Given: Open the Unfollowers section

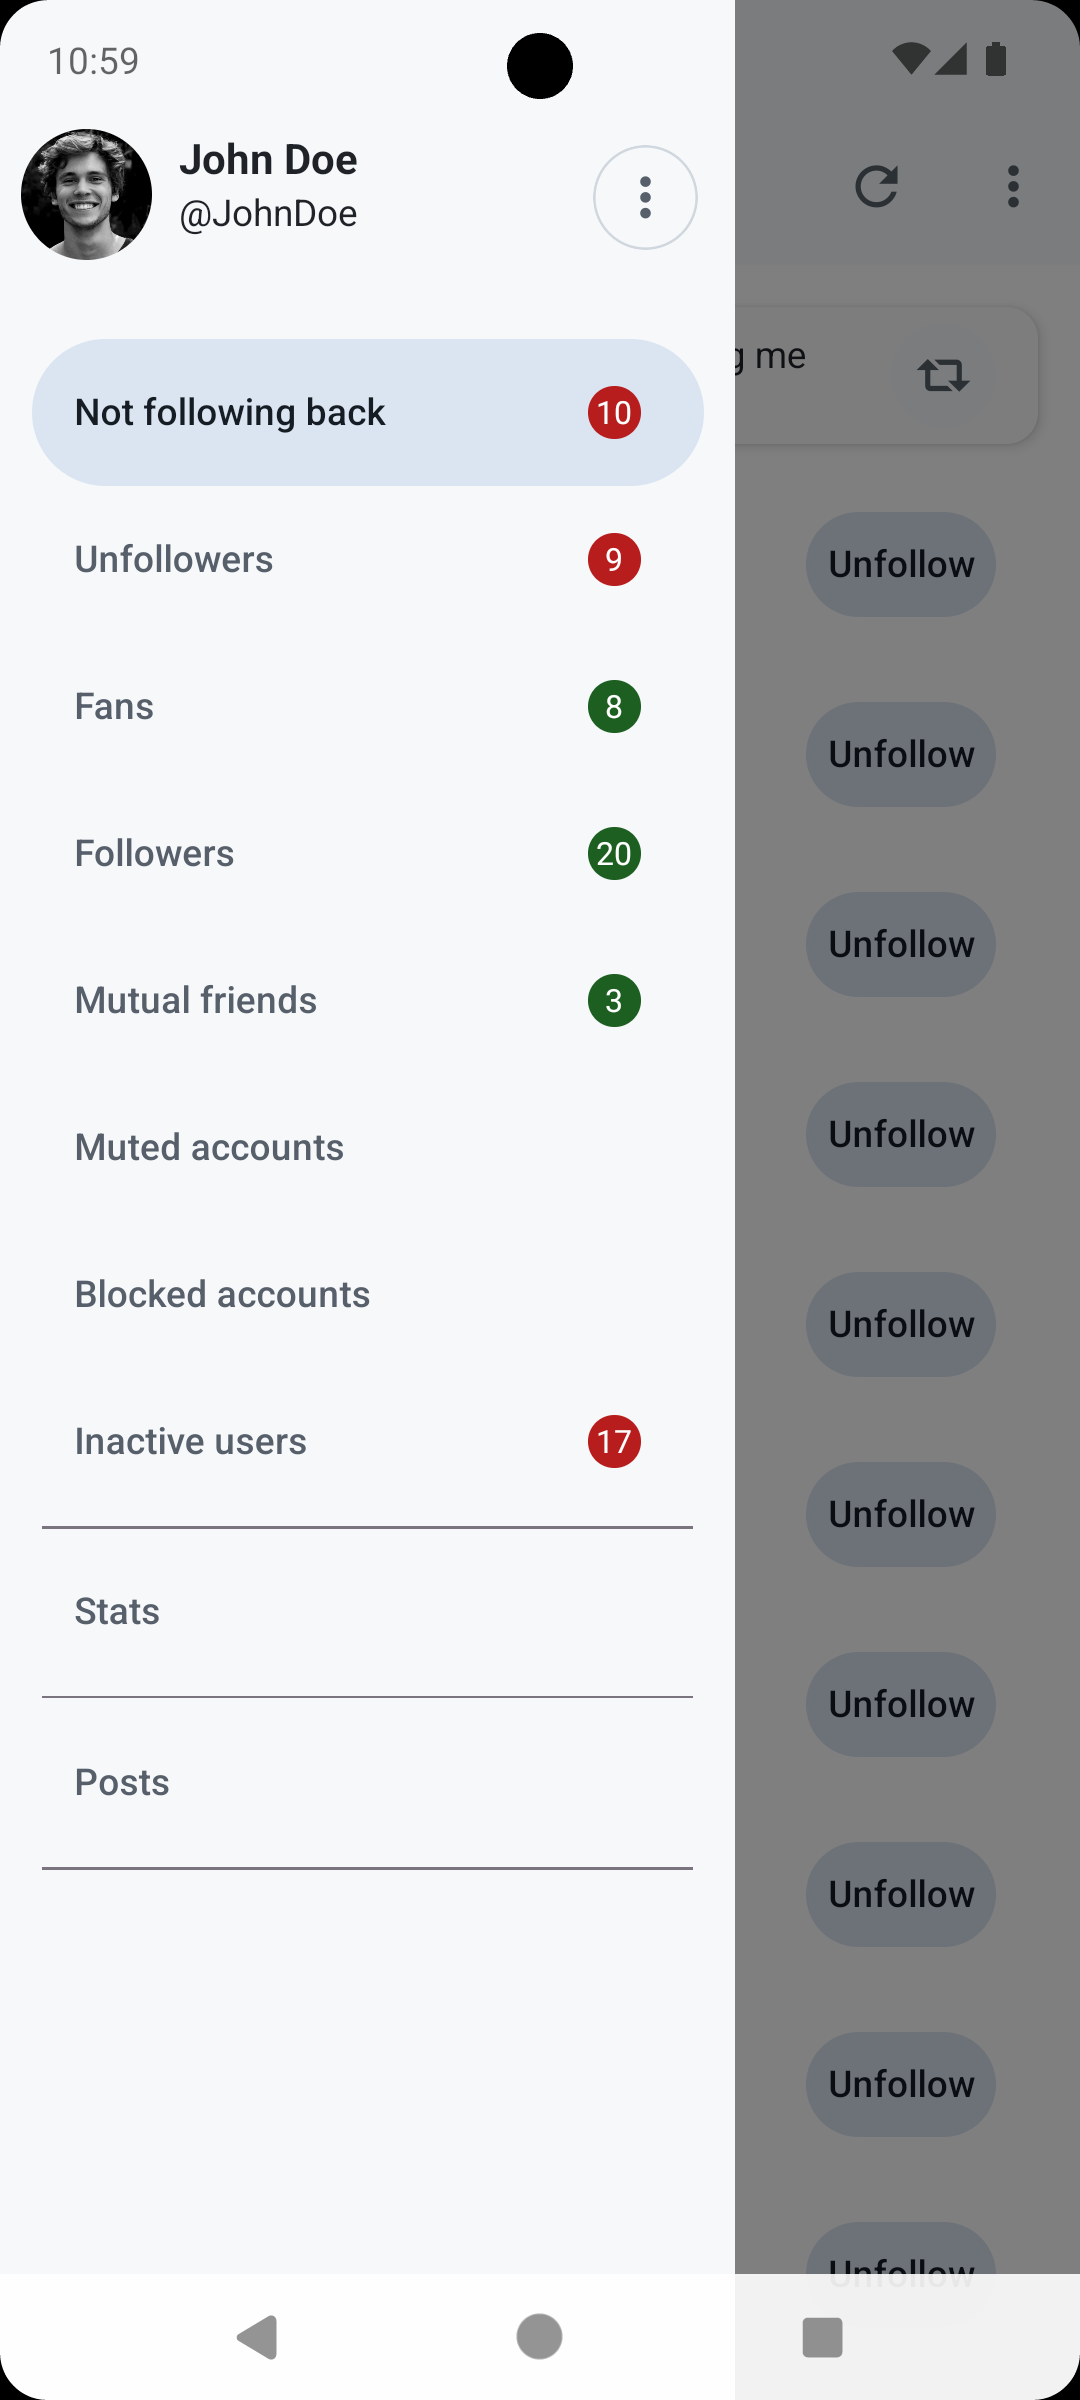Looking at the screenshot, I should point(368,559).
